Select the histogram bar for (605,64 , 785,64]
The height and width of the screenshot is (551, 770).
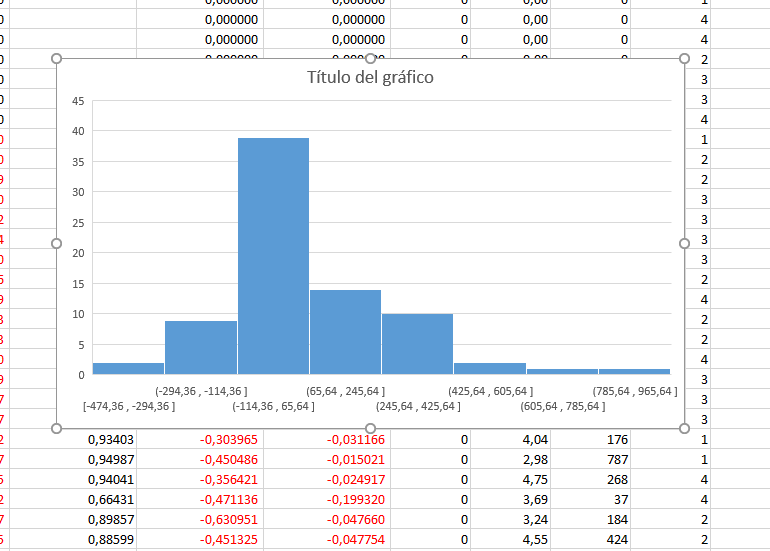click(x=562, y=371)
